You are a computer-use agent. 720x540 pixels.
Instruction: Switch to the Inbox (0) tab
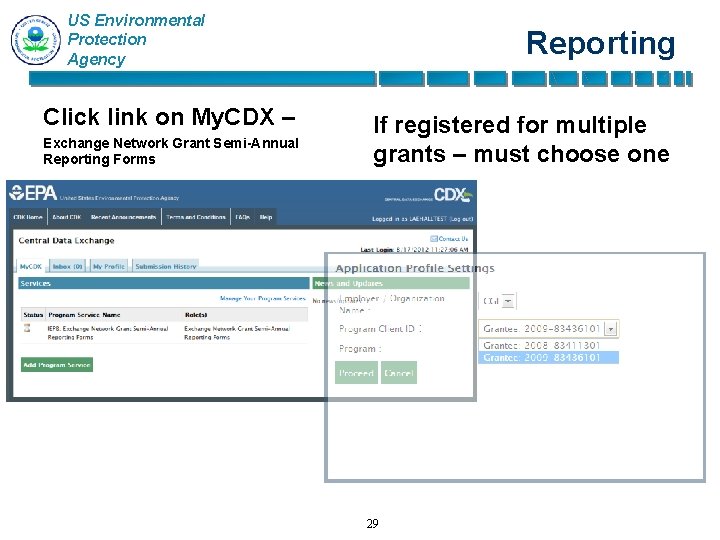[68, 266]
